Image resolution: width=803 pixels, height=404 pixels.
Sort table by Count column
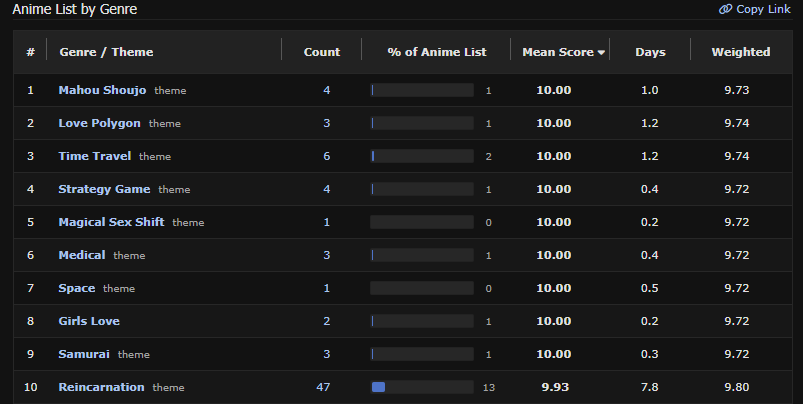pyautogui.click(x=321, y=52)
